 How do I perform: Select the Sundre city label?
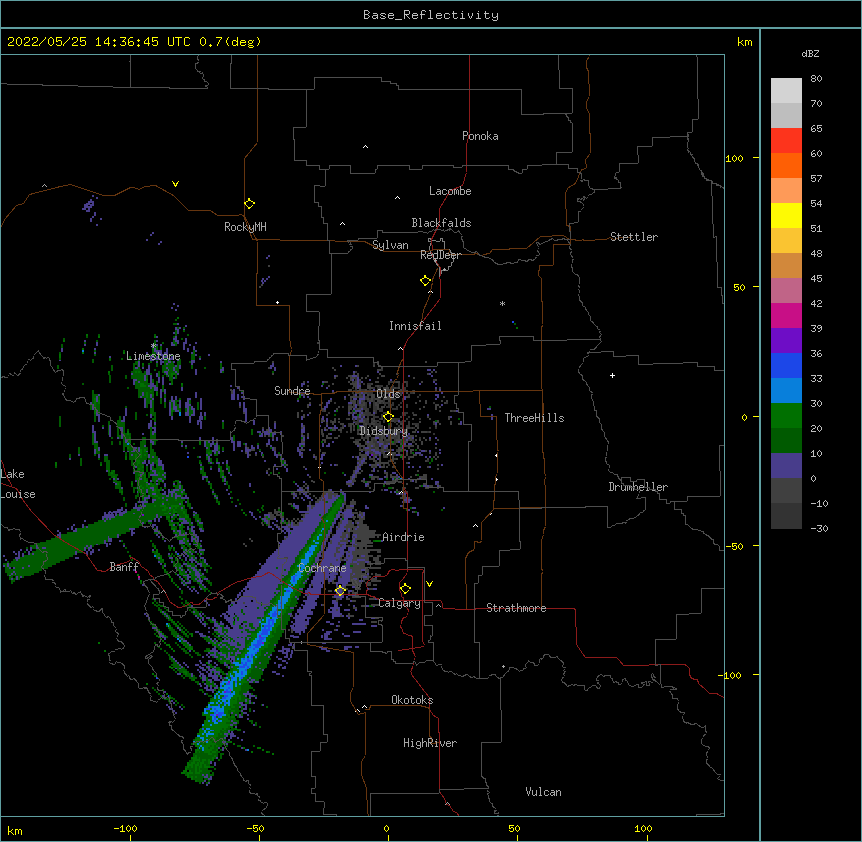point(292,391)
